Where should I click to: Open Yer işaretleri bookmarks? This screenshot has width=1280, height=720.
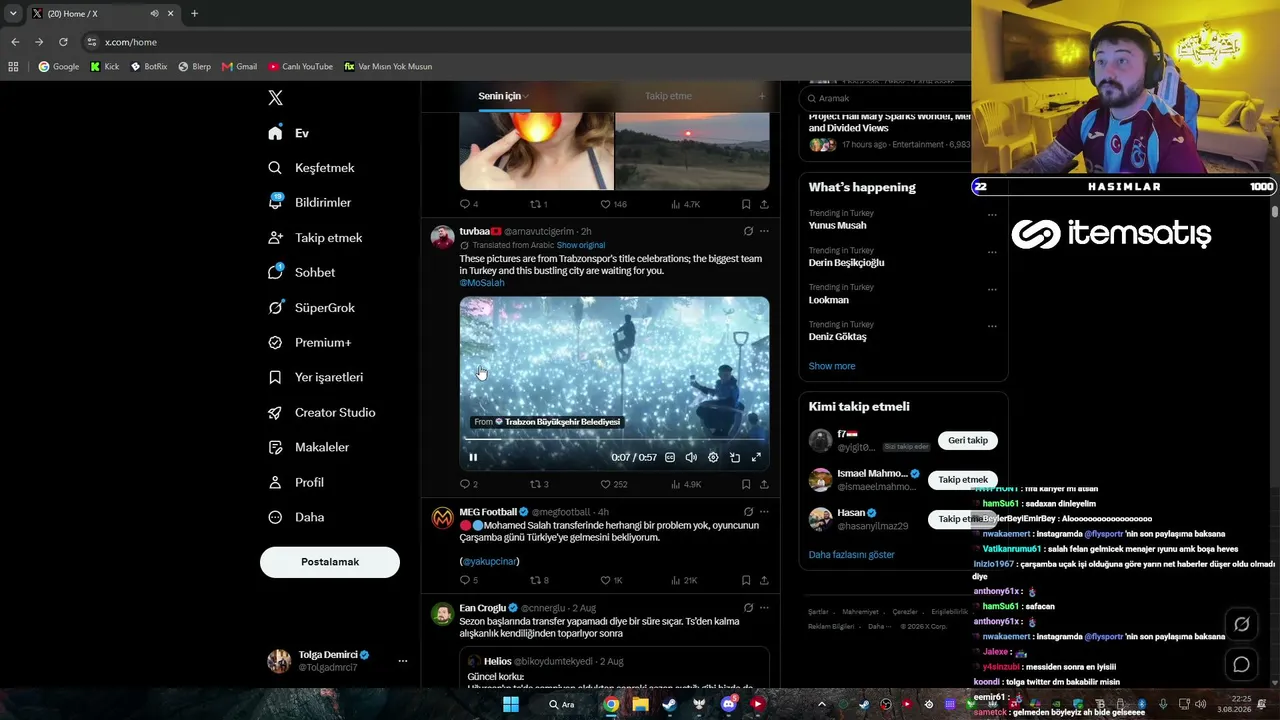(315, 378)
